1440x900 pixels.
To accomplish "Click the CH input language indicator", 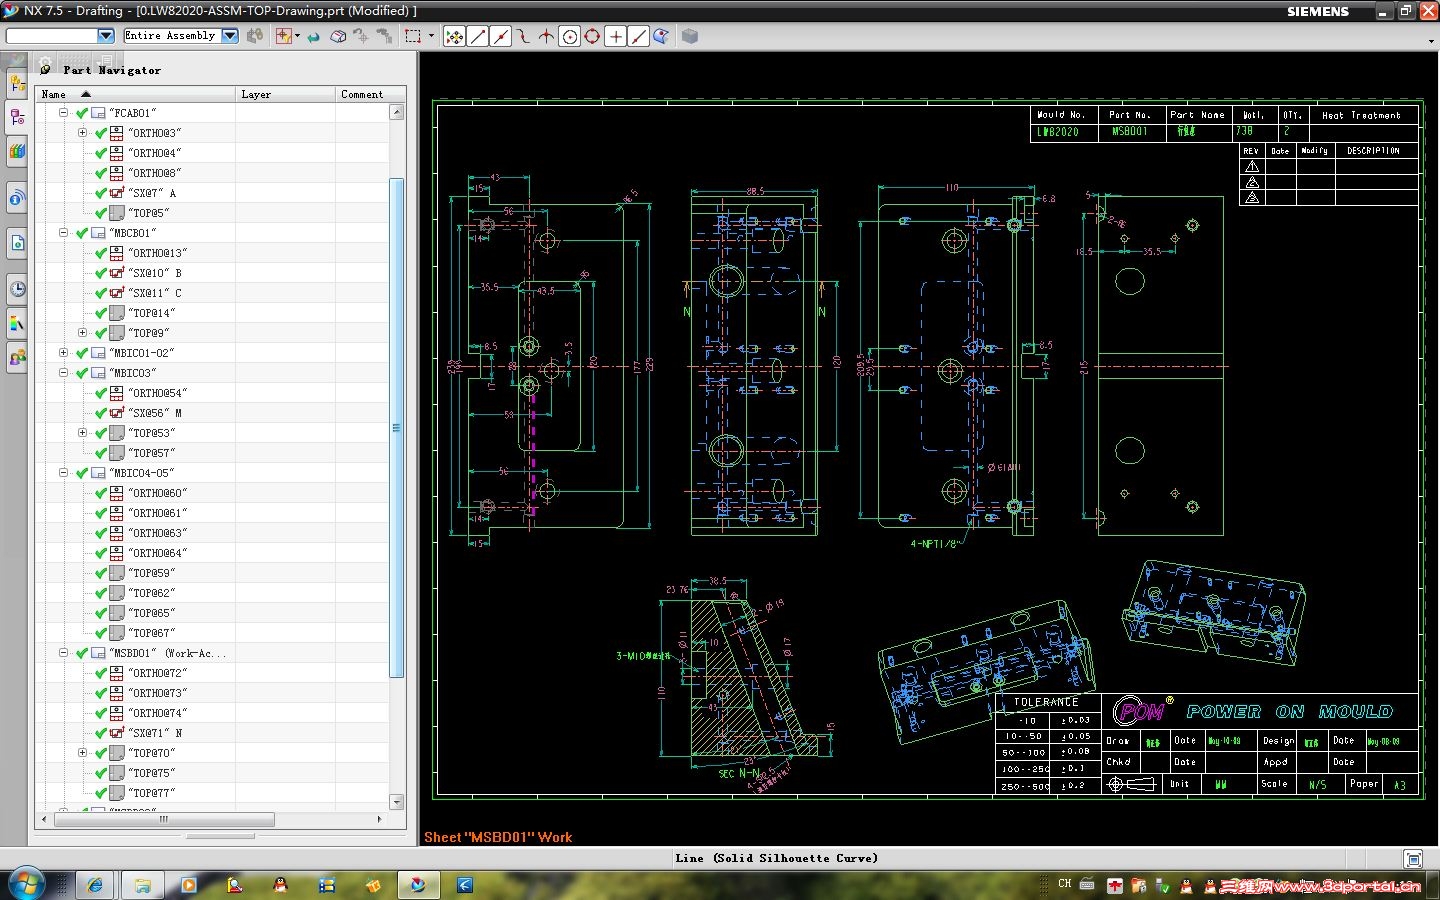I will pyautogui.click(x=1064, y=884).
